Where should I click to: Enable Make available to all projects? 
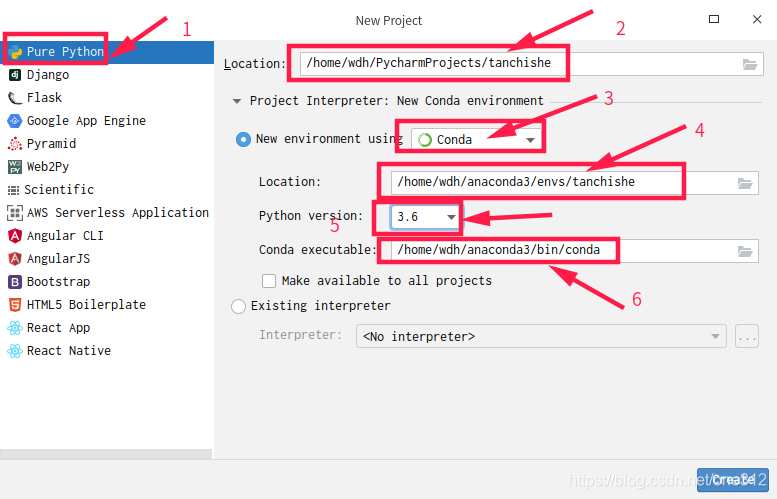(x=269, y=281)
